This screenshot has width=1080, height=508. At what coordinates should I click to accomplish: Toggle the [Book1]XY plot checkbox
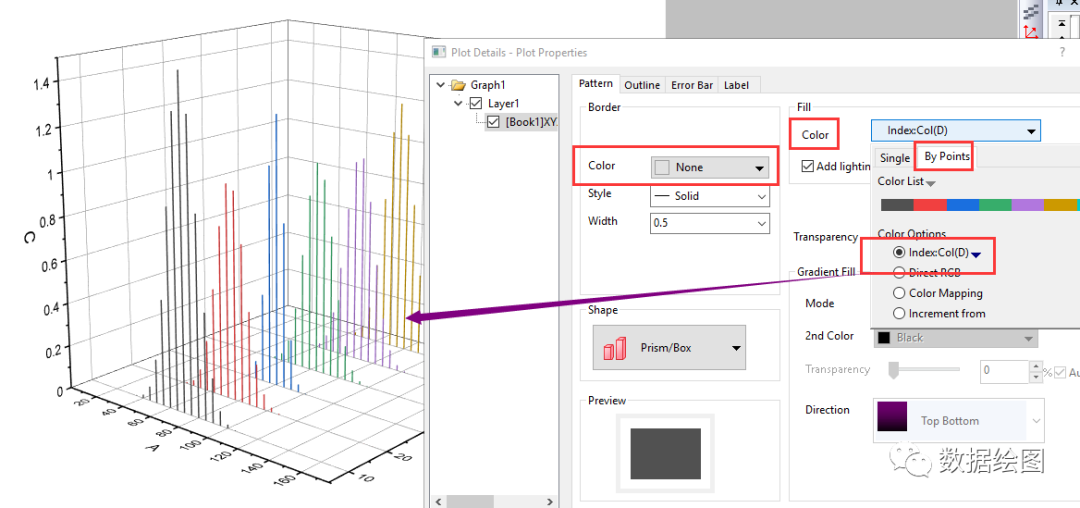point(493,122)
